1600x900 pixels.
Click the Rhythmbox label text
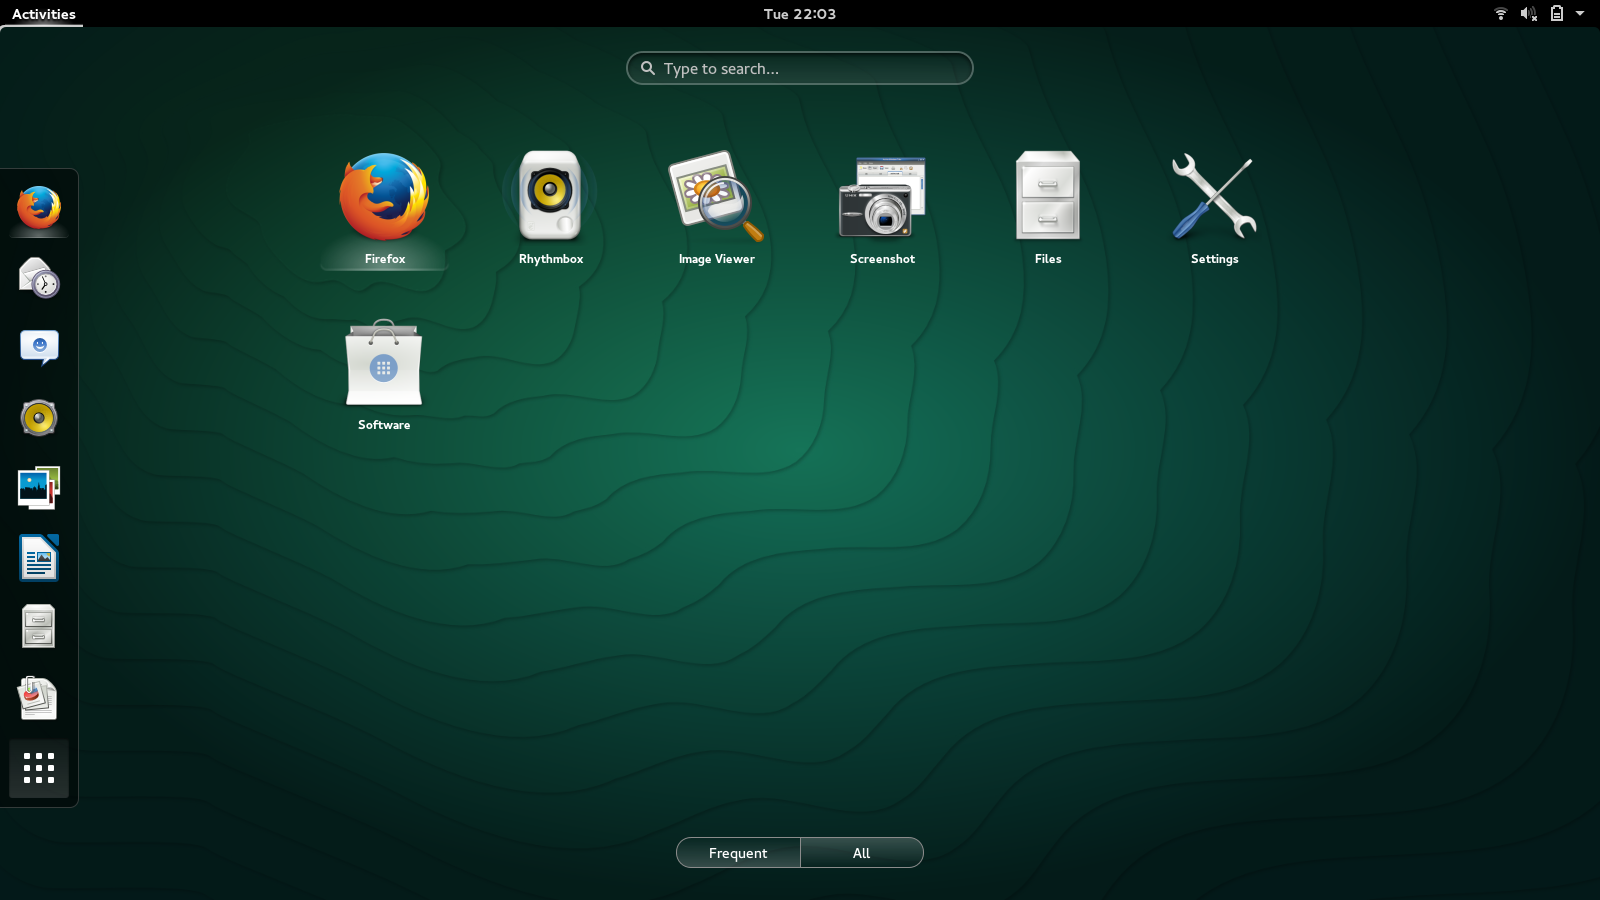[551, 259]
